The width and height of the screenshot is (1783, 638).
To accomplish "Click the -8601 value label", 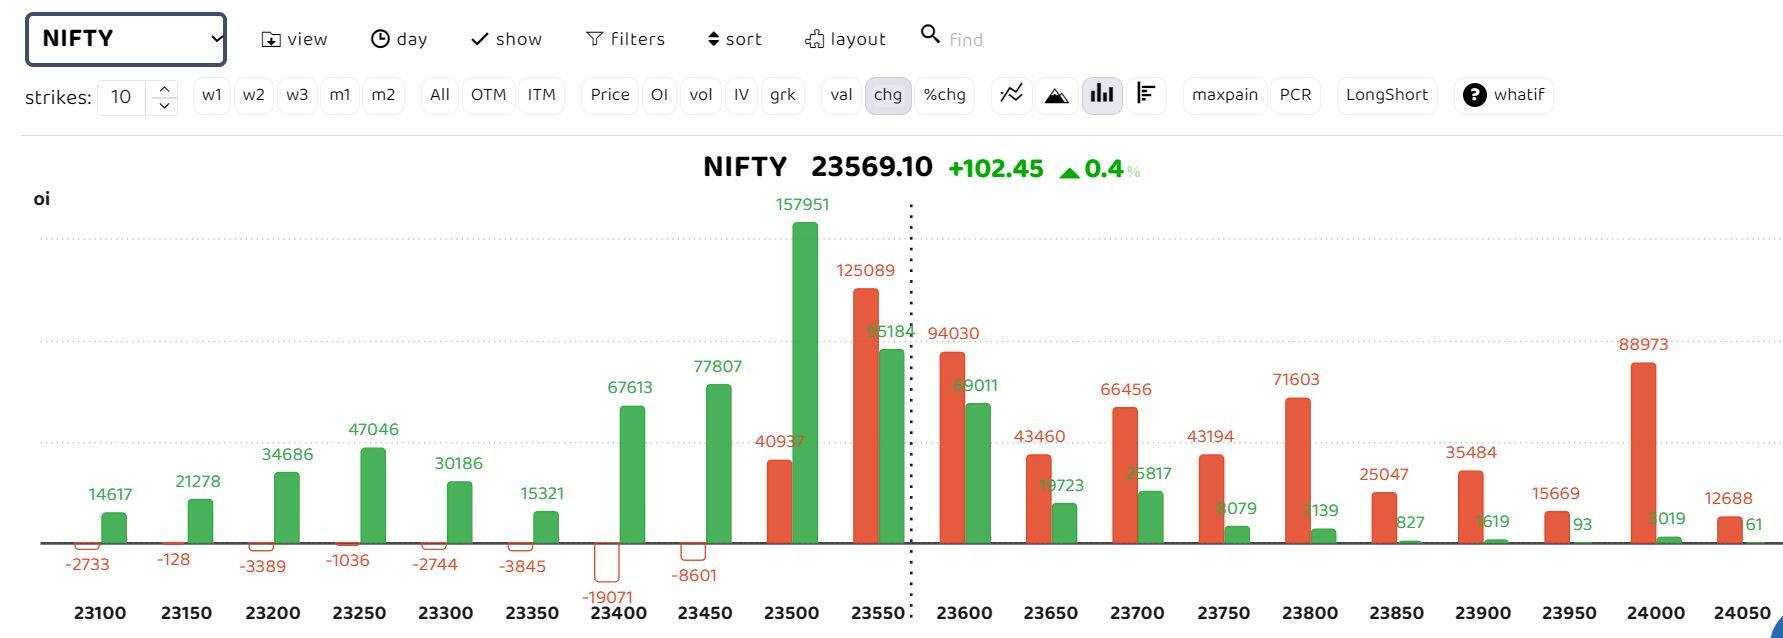I will click(x=695, y=575).
